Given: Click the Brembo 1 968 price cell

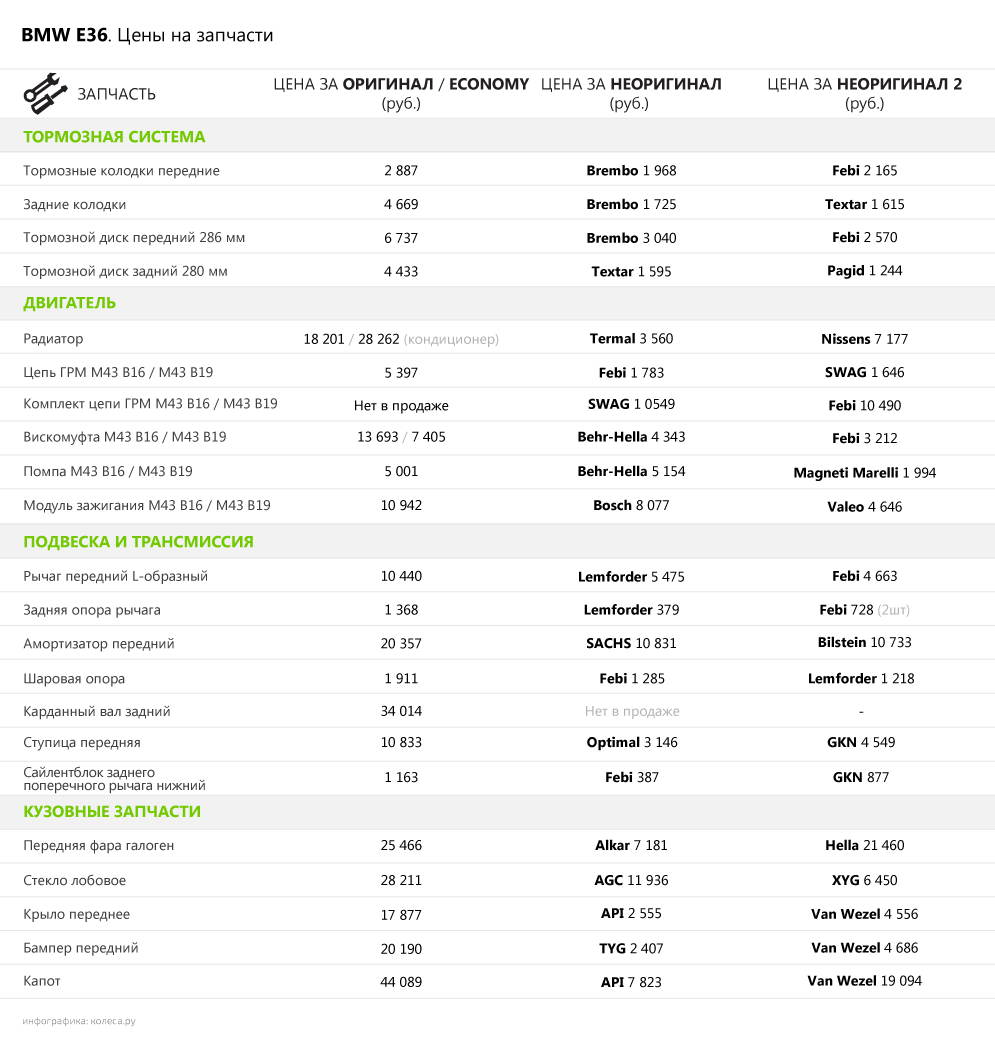Looking at the screenshot, I should pos(631,171).
